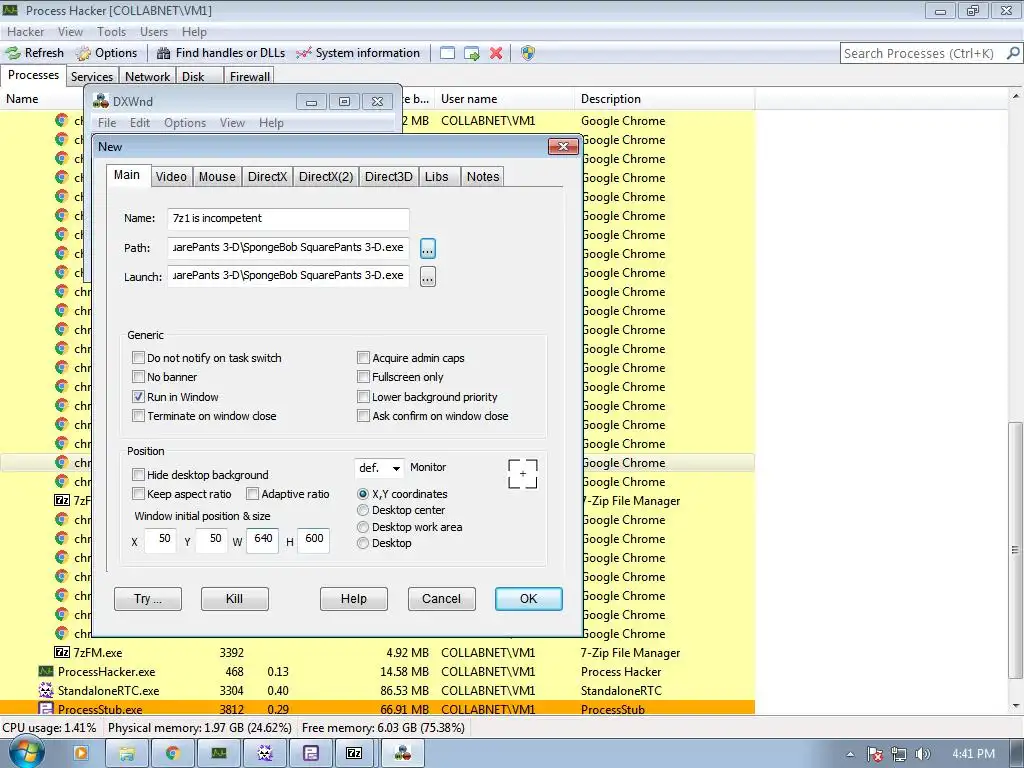The height and width of the screenshot is (768, 1024).
Task: Switch to ProcessStub taskbar button
Action: pos(310,753)
